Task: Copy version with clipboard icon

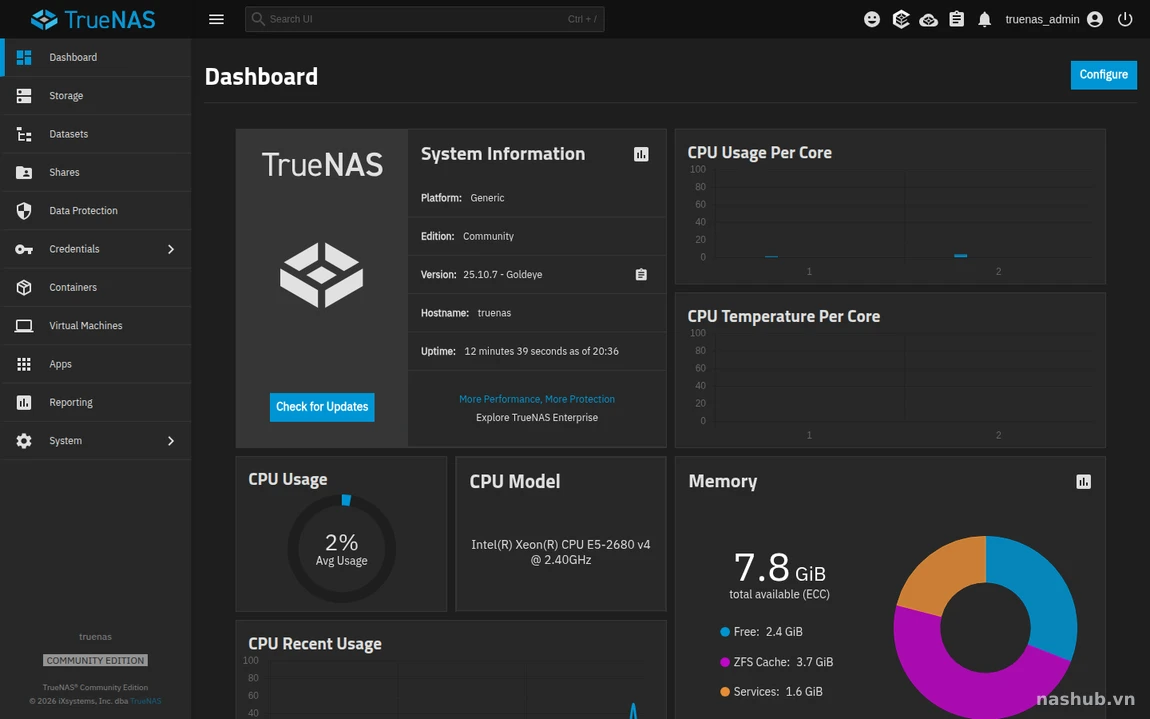Action: click(x=641, y=274)
